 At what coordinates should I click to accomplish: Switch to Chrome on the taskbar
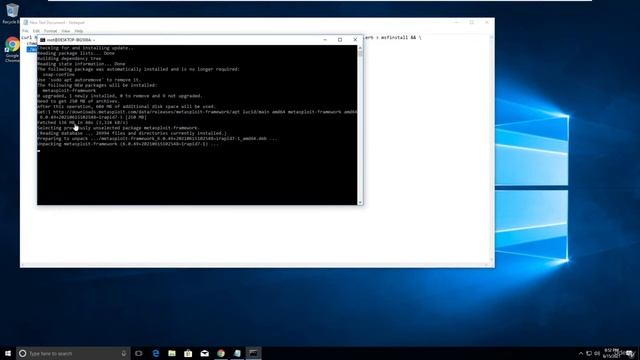(221, 353)
